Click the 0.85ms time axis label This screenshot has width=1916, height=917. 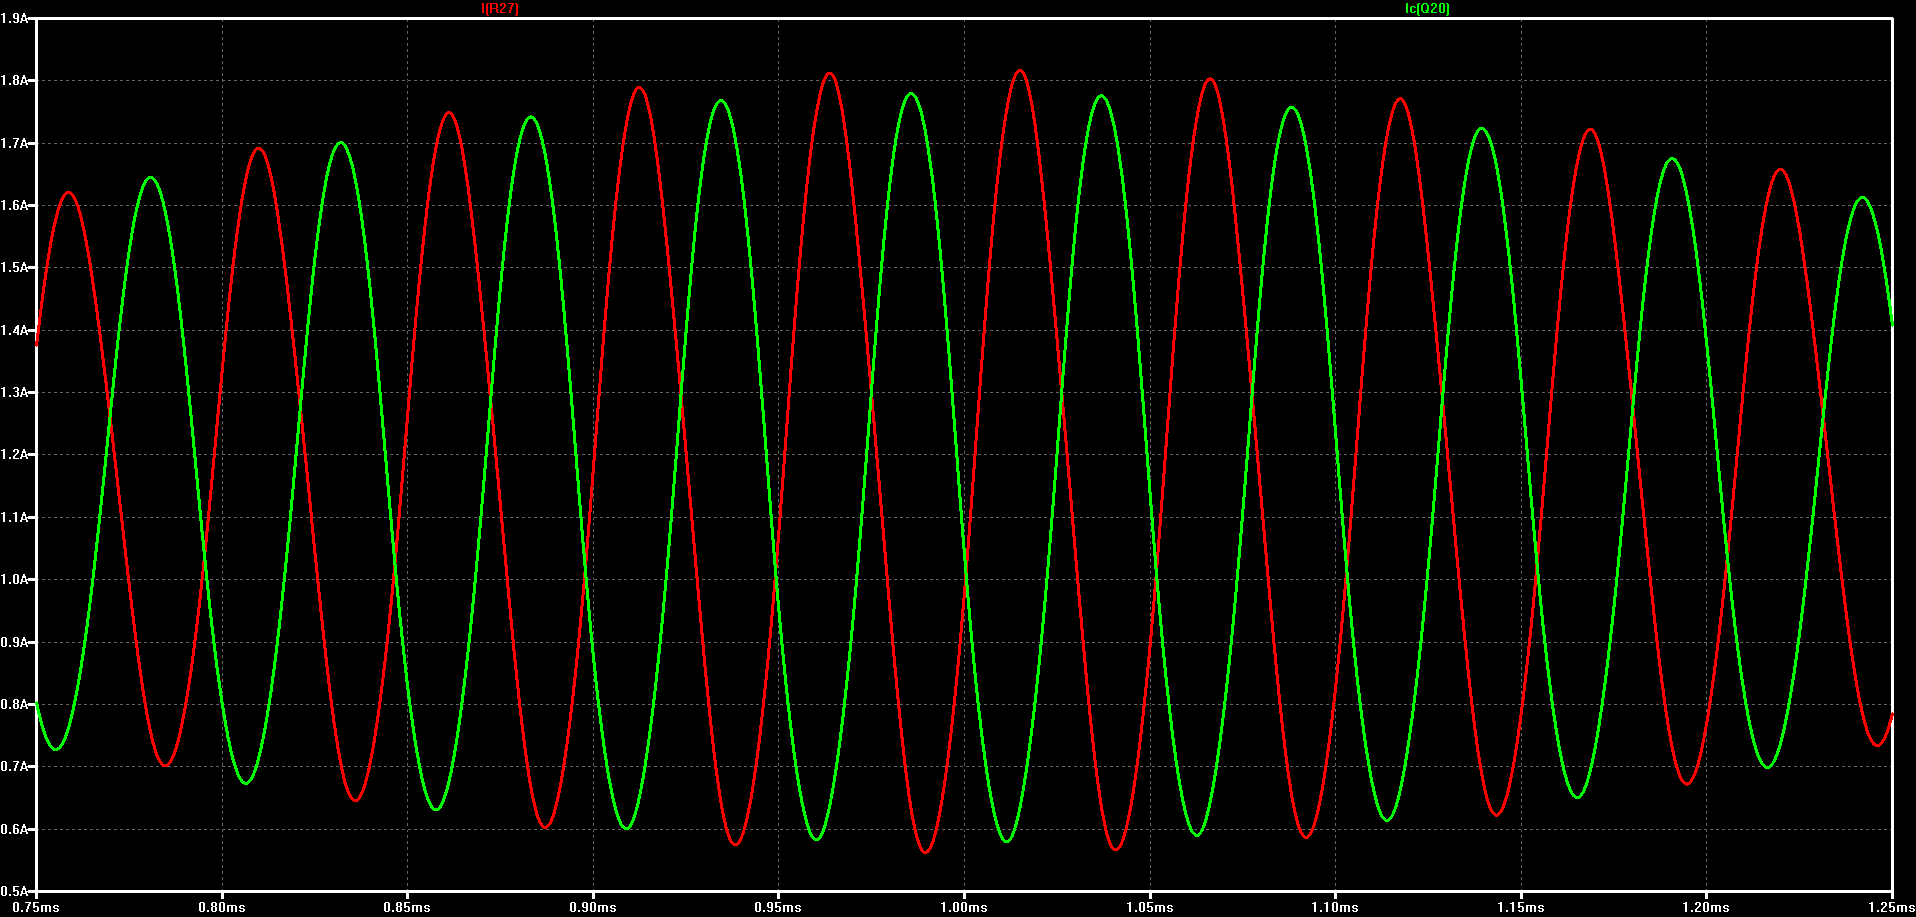coord(407,908)
